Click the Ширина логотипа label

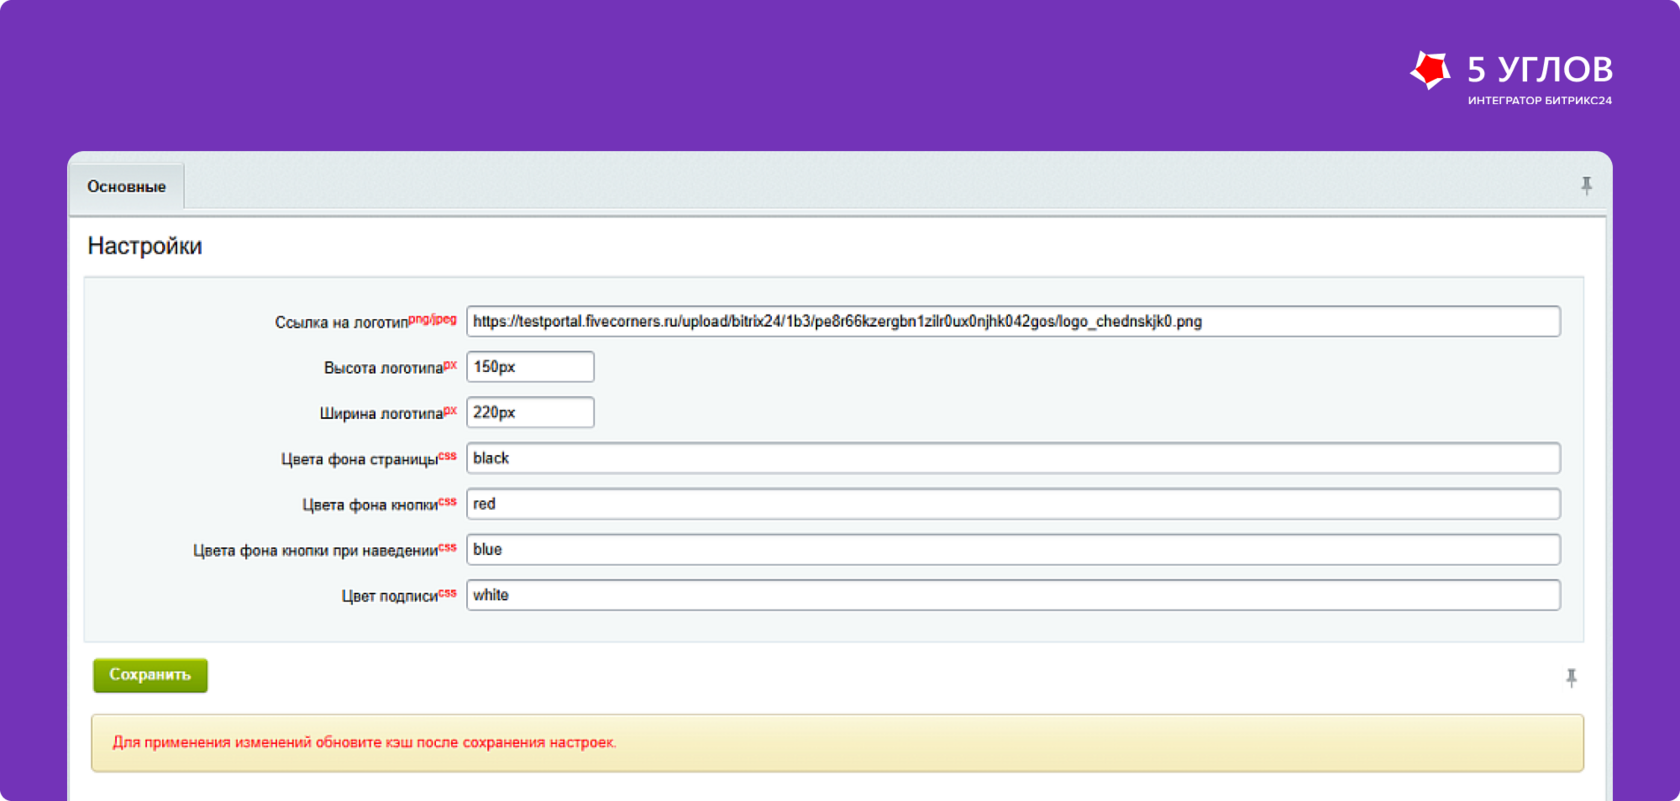tap(381, 413)
